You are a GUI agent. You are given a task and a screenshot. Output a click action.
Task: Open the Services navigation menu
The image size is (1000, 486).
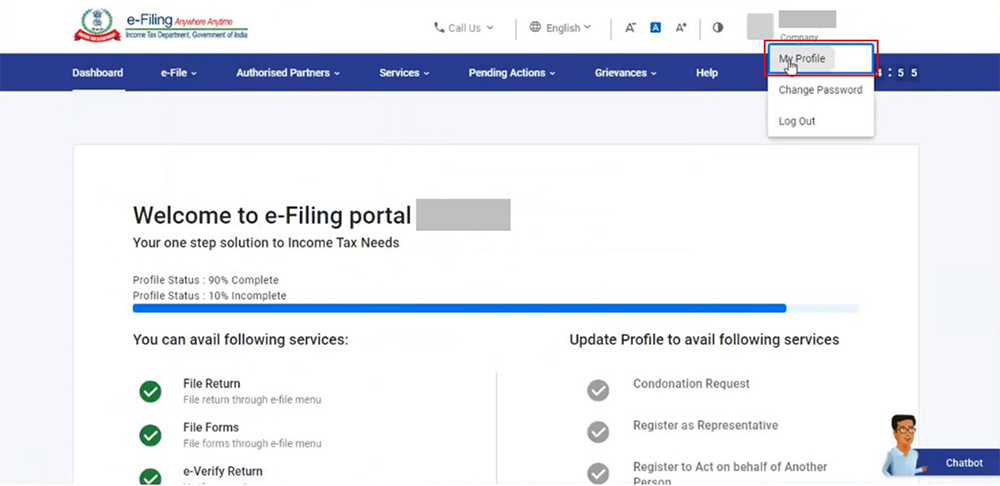point(404,73)
